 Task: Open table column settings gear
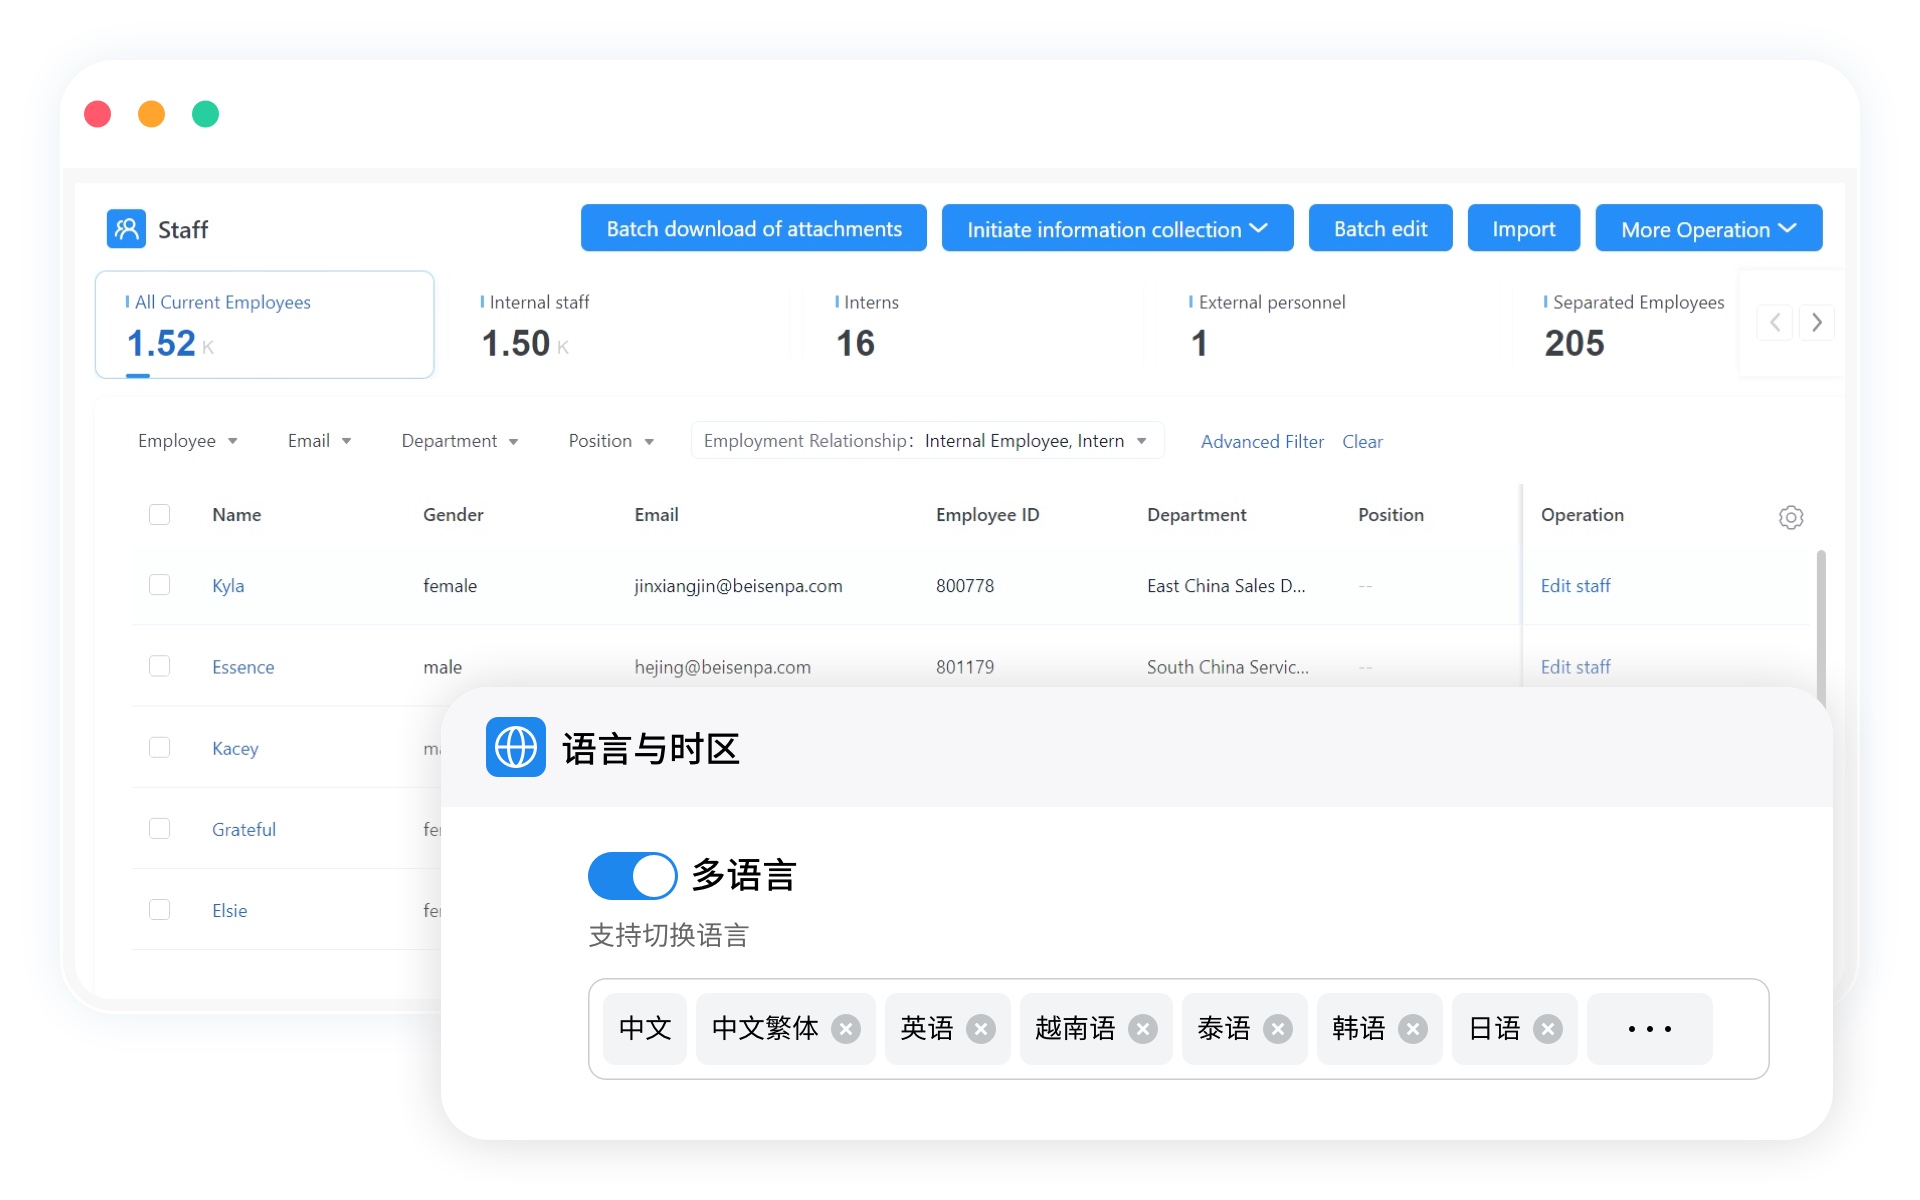click(x=1790, y=517)
